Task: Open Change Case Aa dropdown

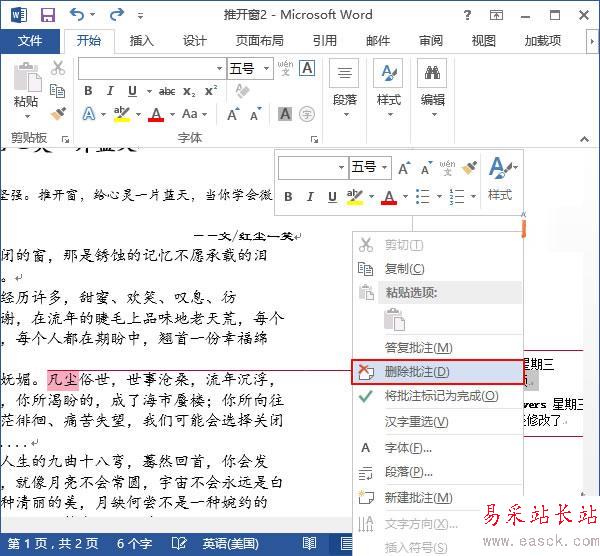Action: pos(194,114)
